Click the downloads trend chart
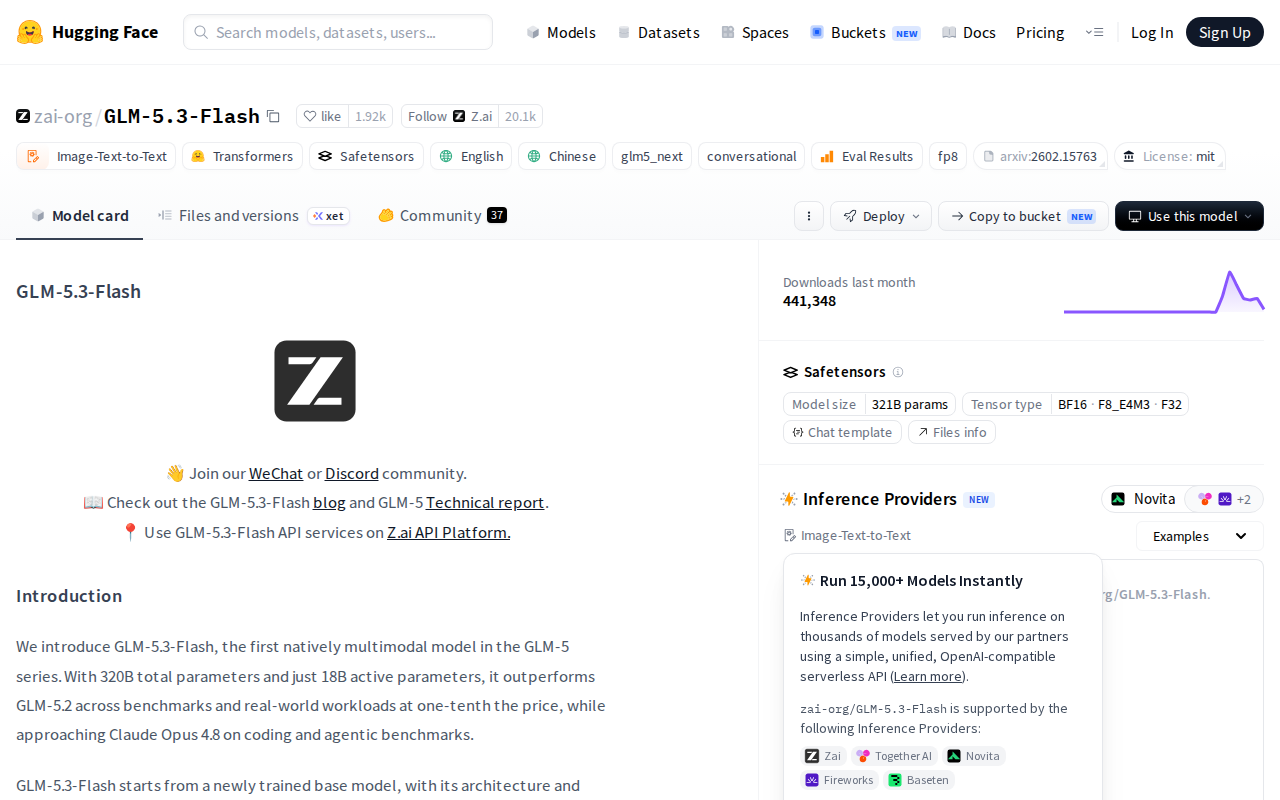This screenshot has height=800, width=1280. (x=1164, y=292)
